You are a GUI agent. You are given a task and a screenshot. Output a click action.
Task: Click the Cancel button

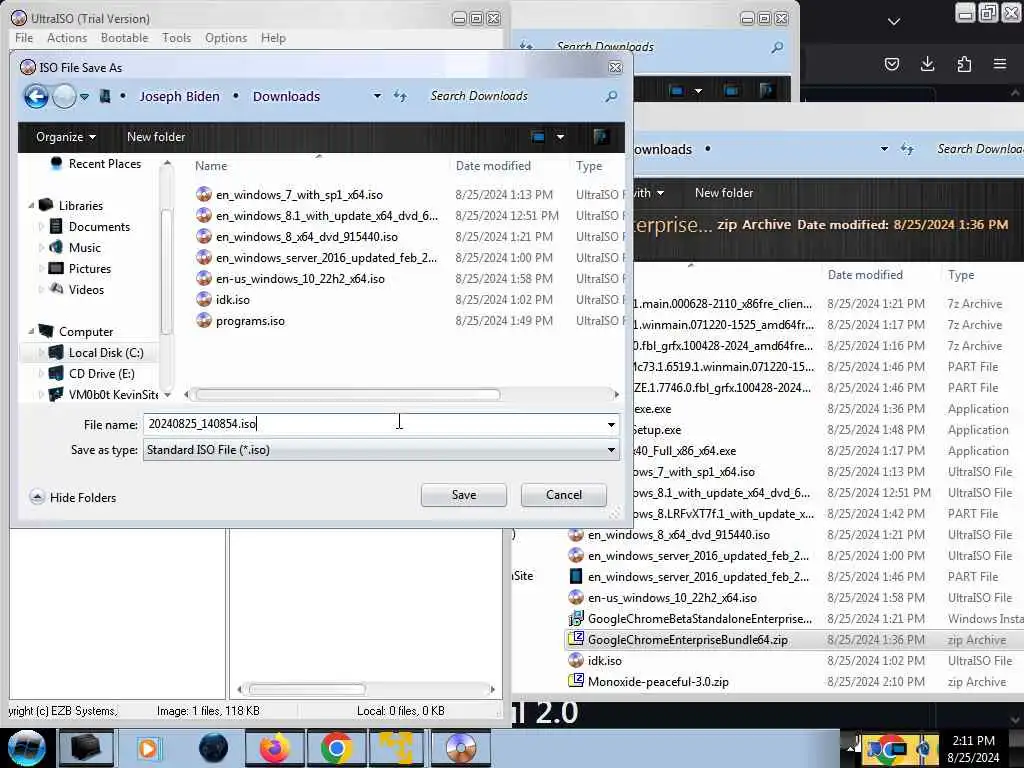[x=564, y=495]
